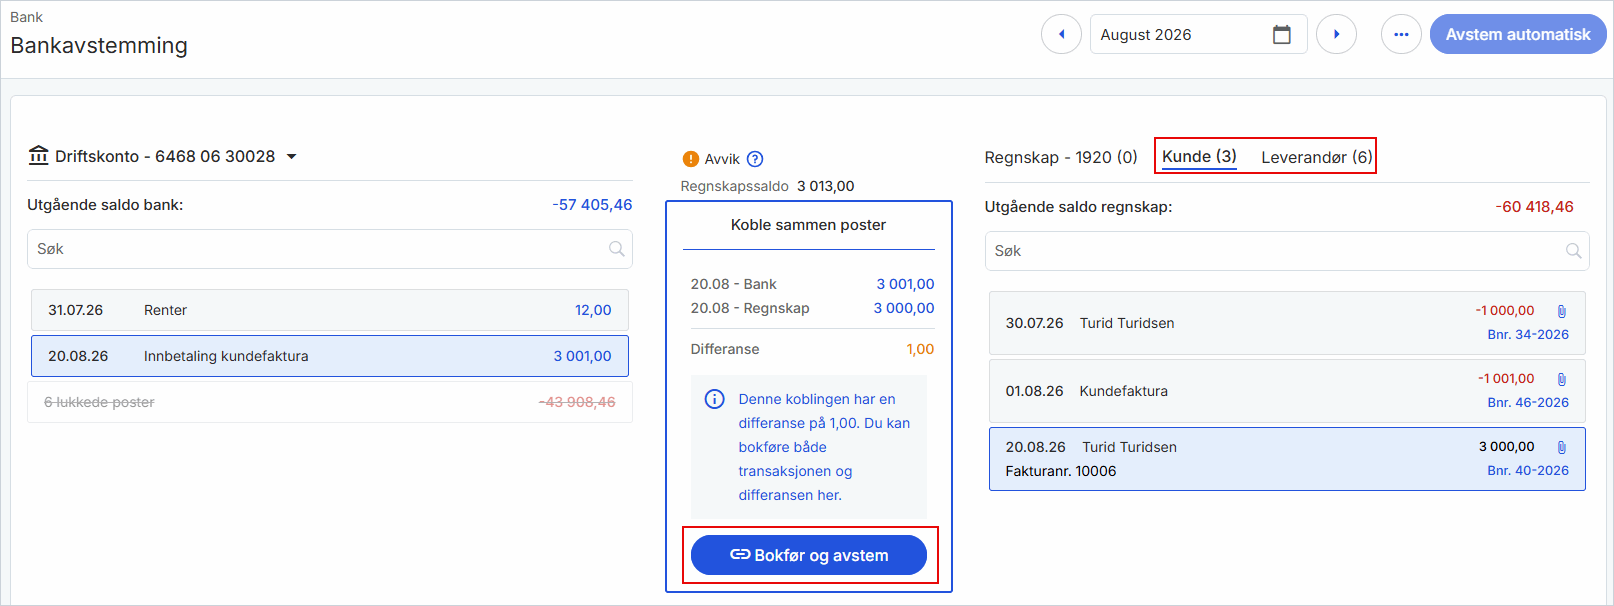
Task: Click the accounting-side Søk search field
Action: pyautogui.click(x=1287, y=251)
